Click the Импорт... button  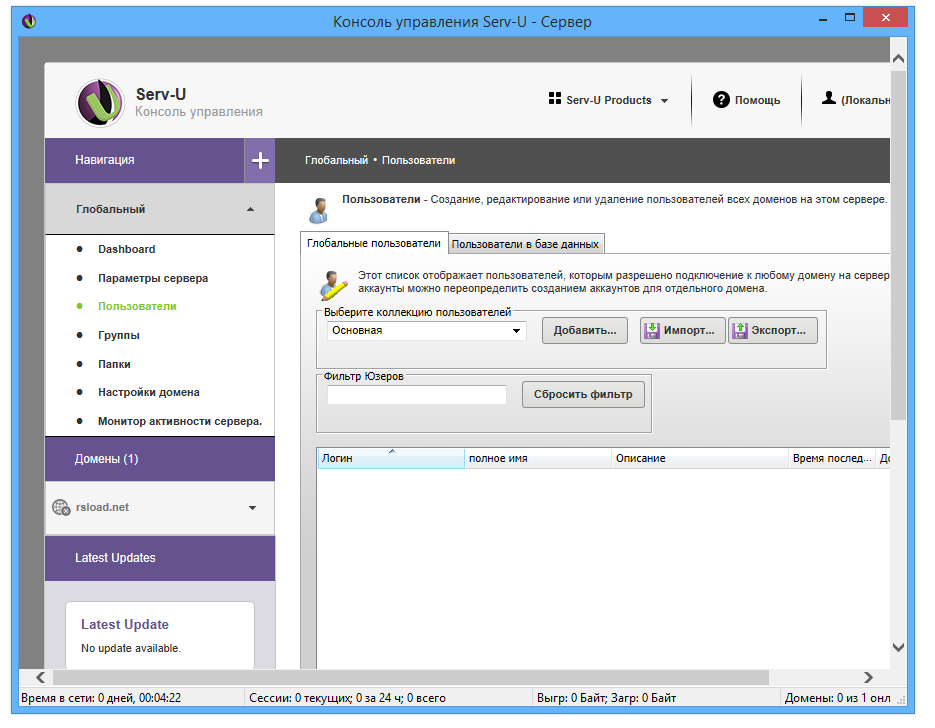coord(683,330)
